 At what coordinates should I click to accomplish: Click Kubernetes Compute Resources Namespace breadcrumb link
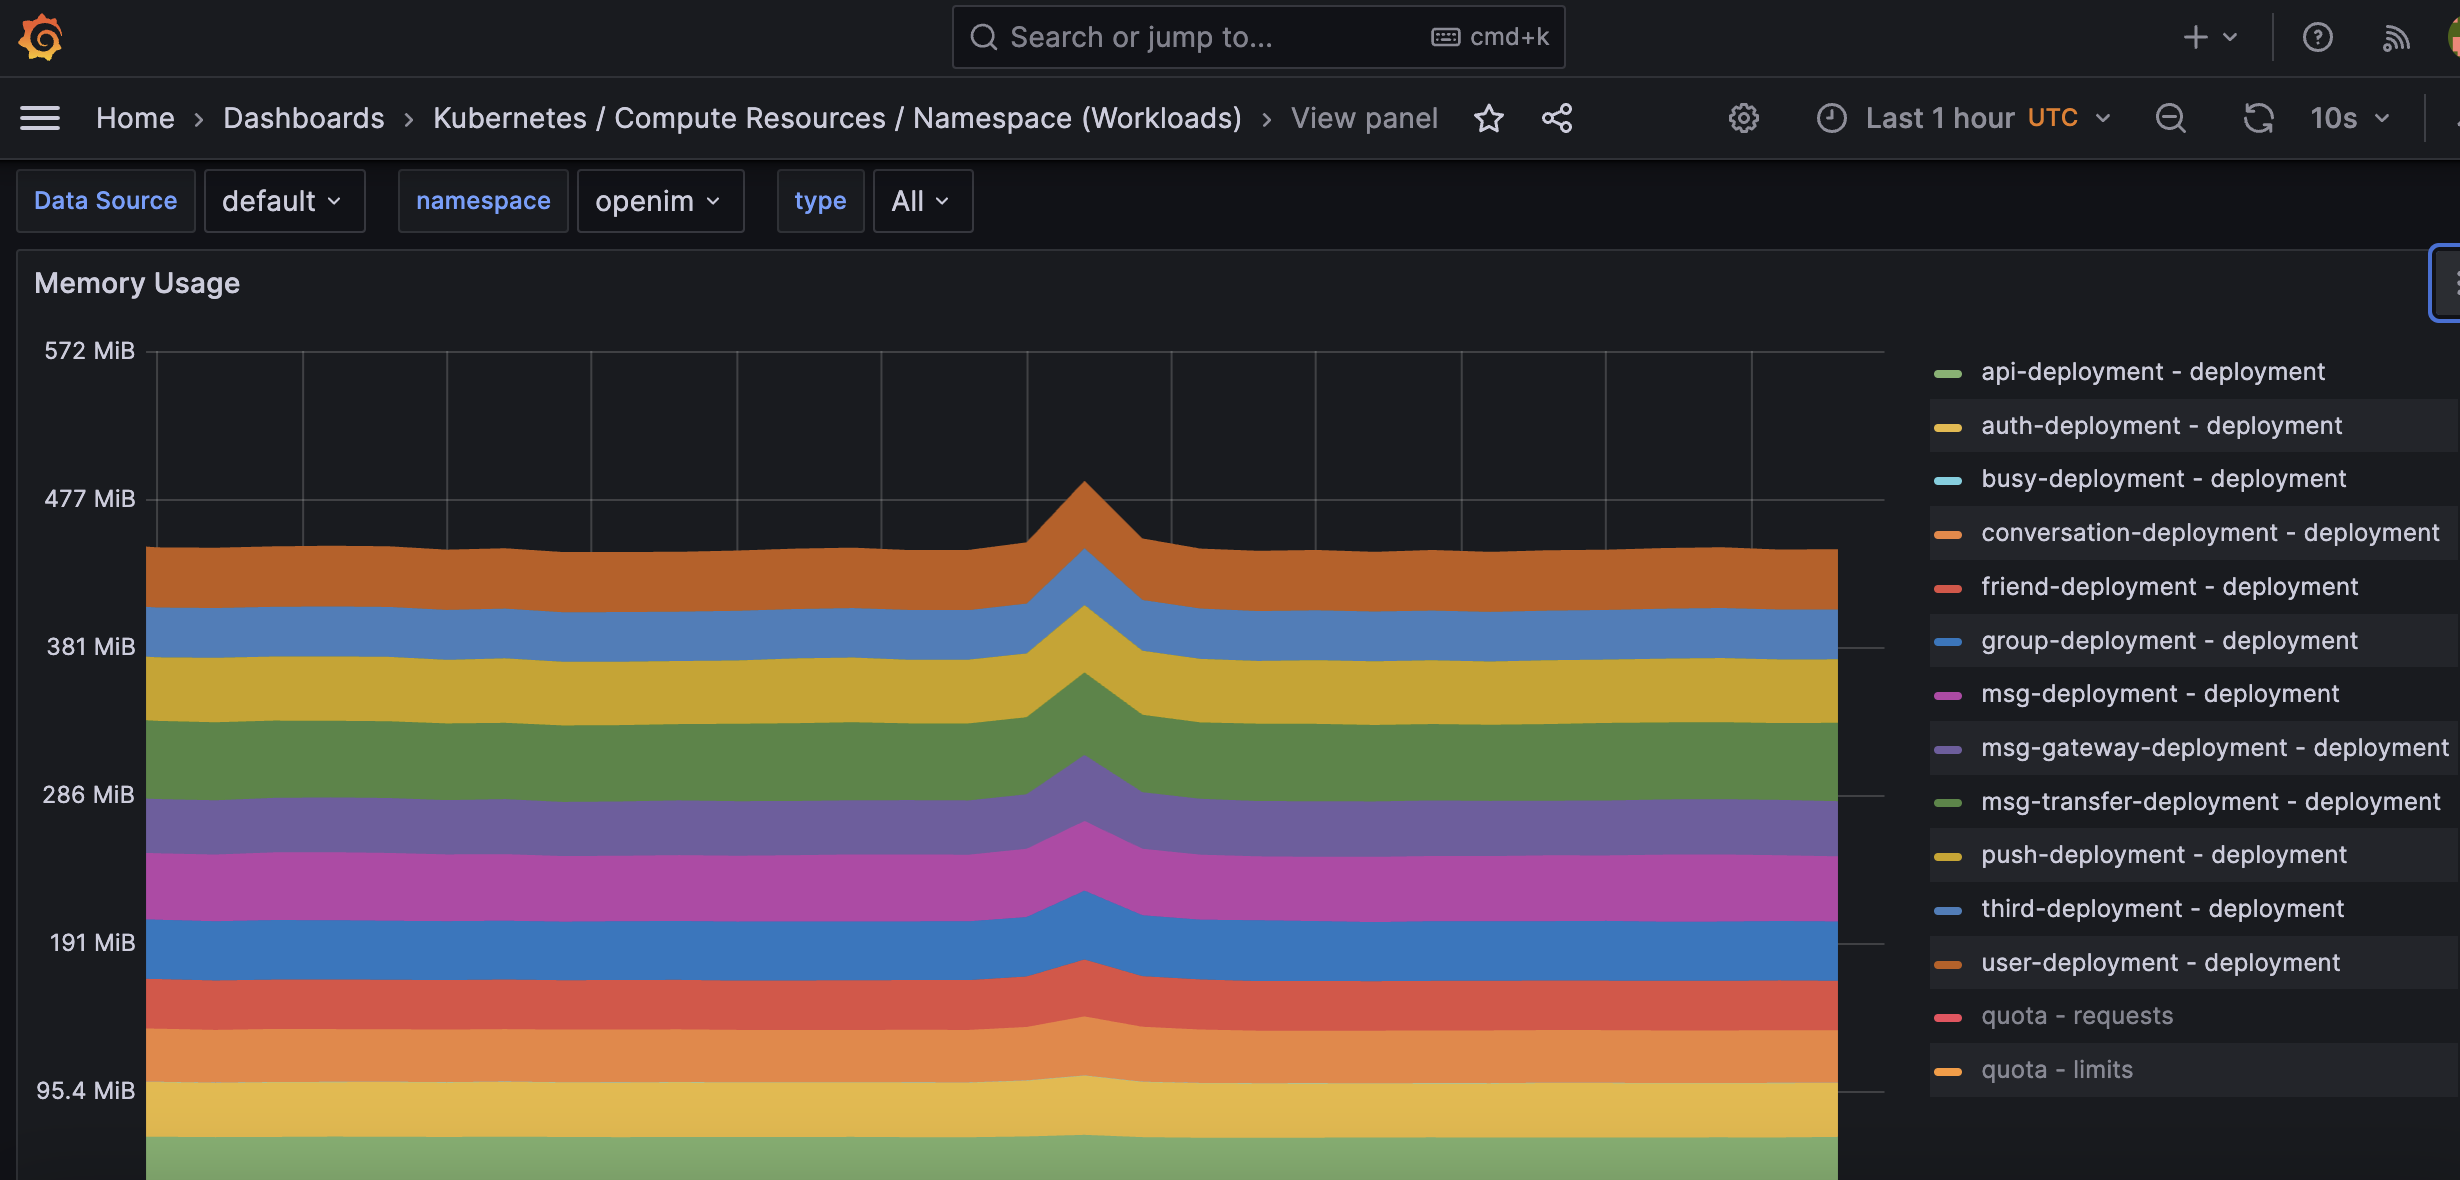pos(837,118)
